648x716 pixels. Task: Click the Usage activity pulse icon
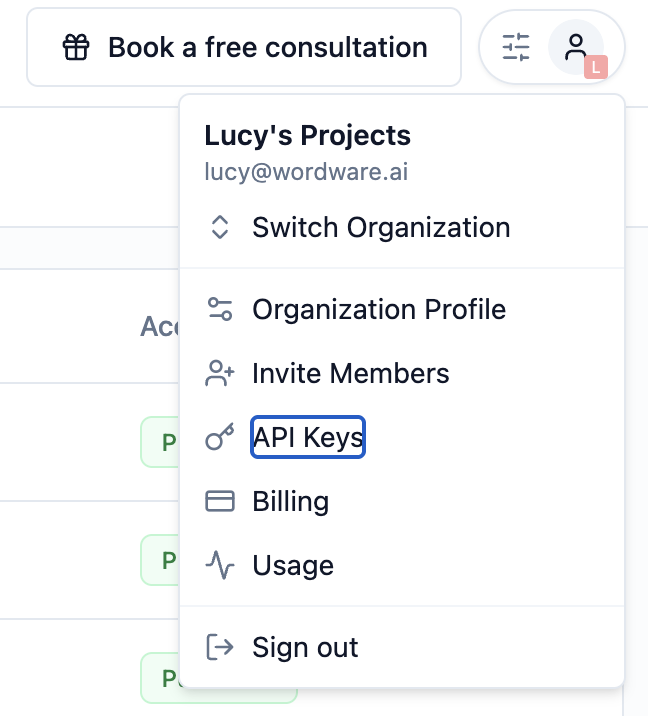219,565
